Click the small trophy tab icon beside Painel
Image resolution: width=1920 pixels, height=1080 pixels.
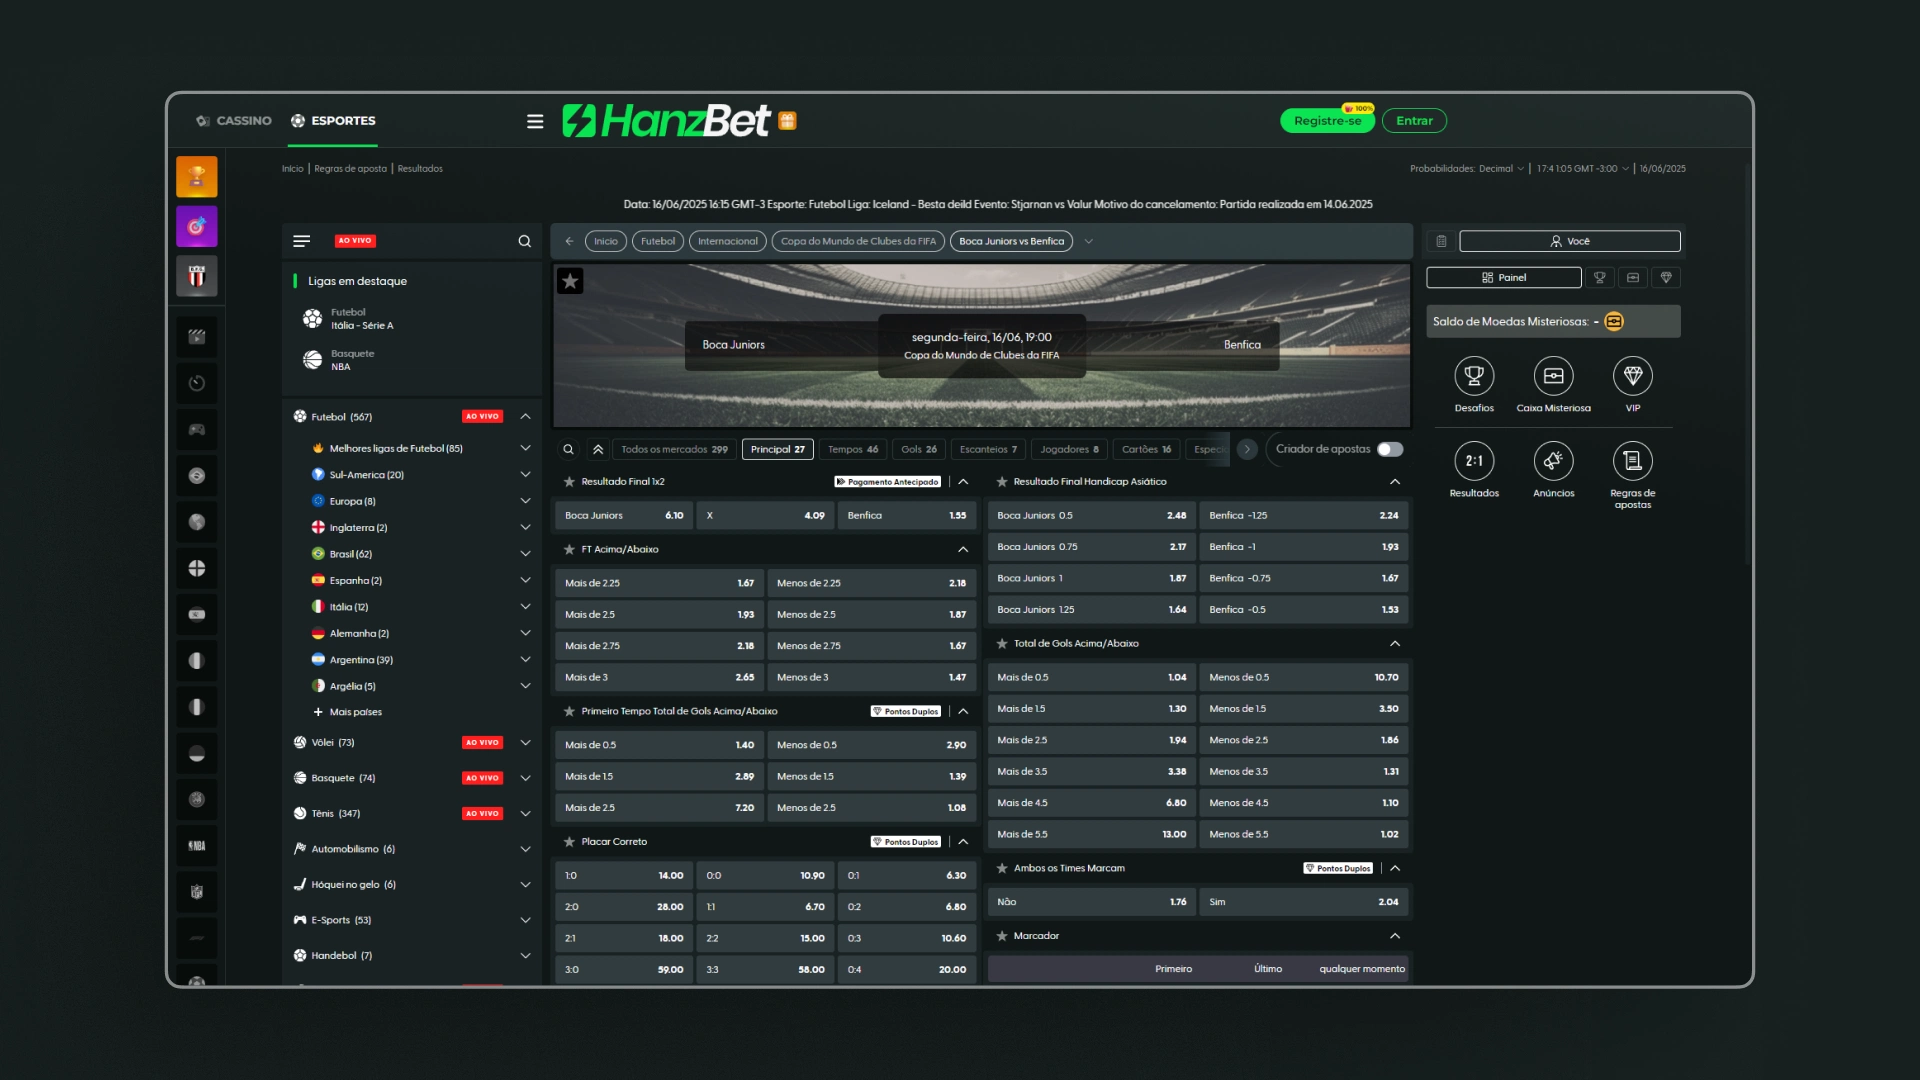tap(1600, 278)
